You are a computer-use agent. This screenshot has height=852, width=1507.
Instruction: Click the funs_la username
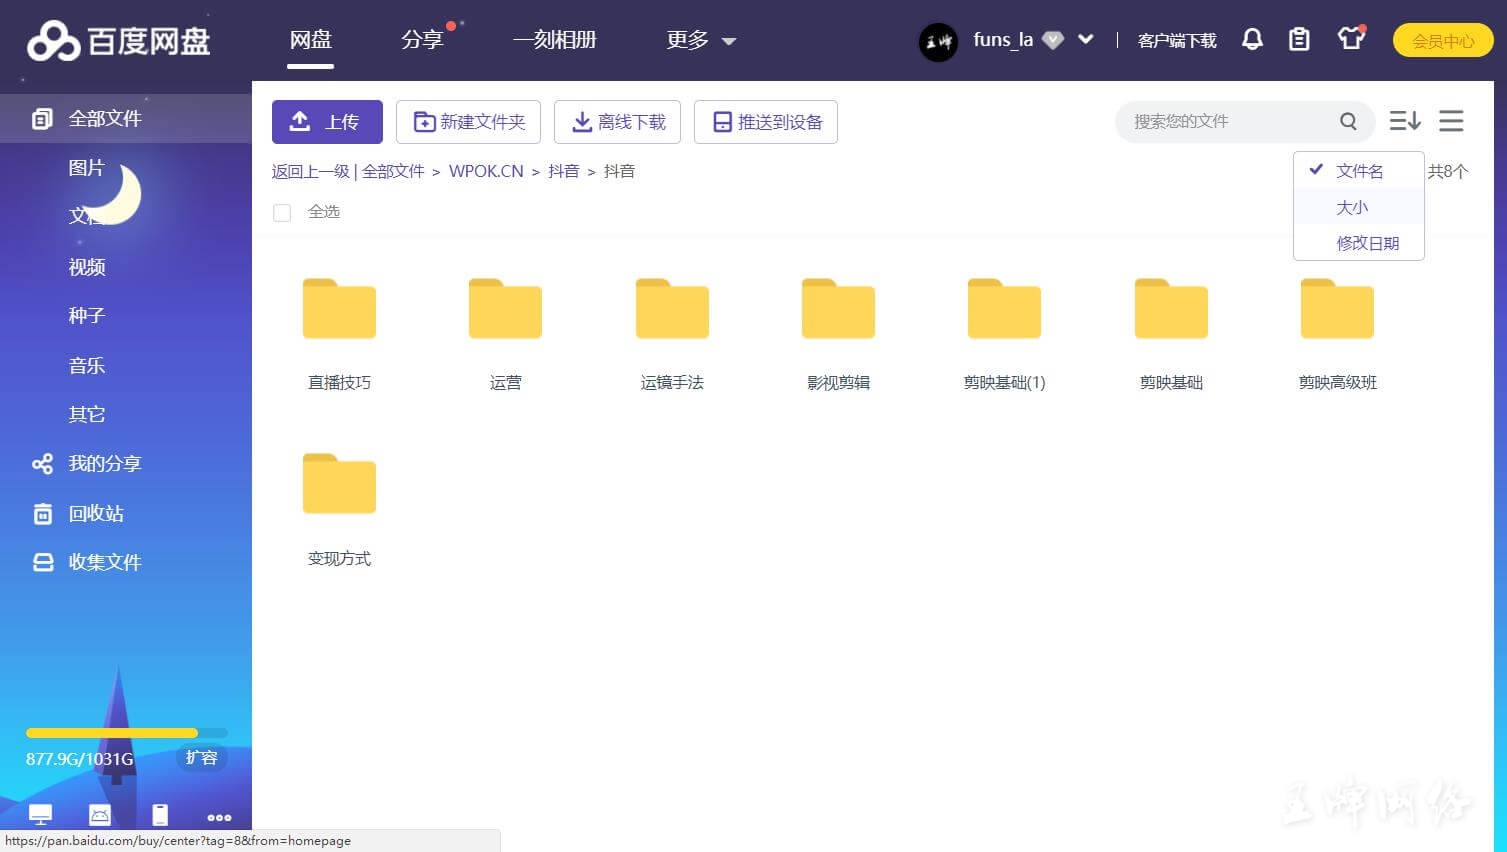coord(1003,40)
